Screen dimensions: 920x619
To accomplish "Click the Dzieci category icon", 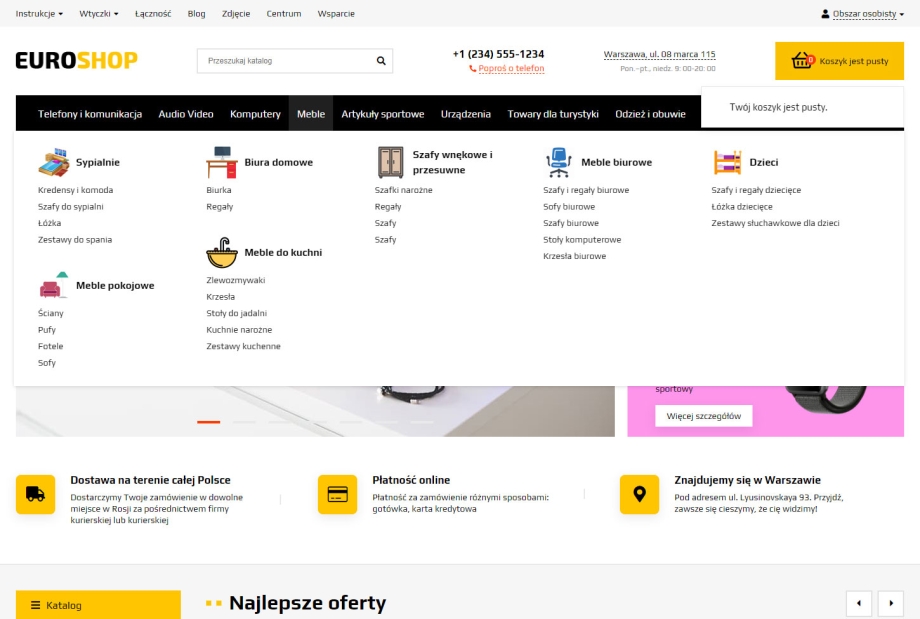I will tap(727, 160).
